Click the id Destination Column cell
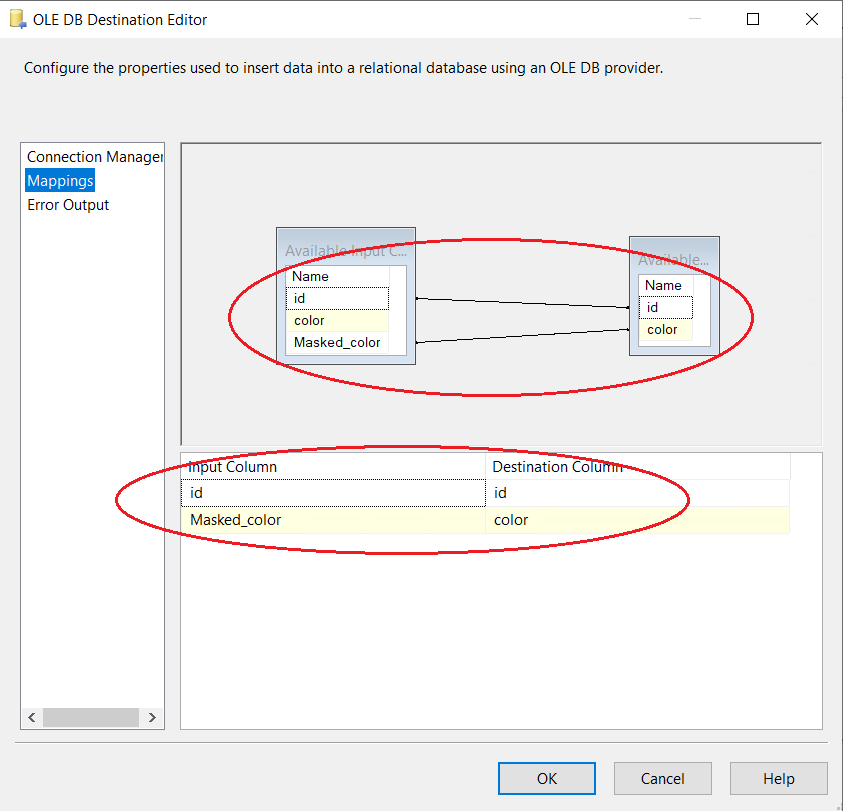 click(x=637, y=493)
